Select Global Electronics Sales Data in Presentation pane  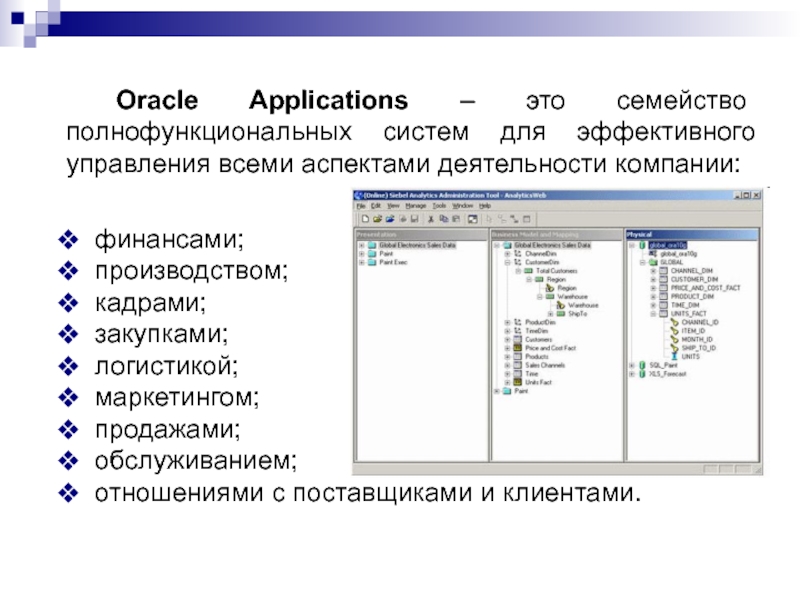pos(417,245)
